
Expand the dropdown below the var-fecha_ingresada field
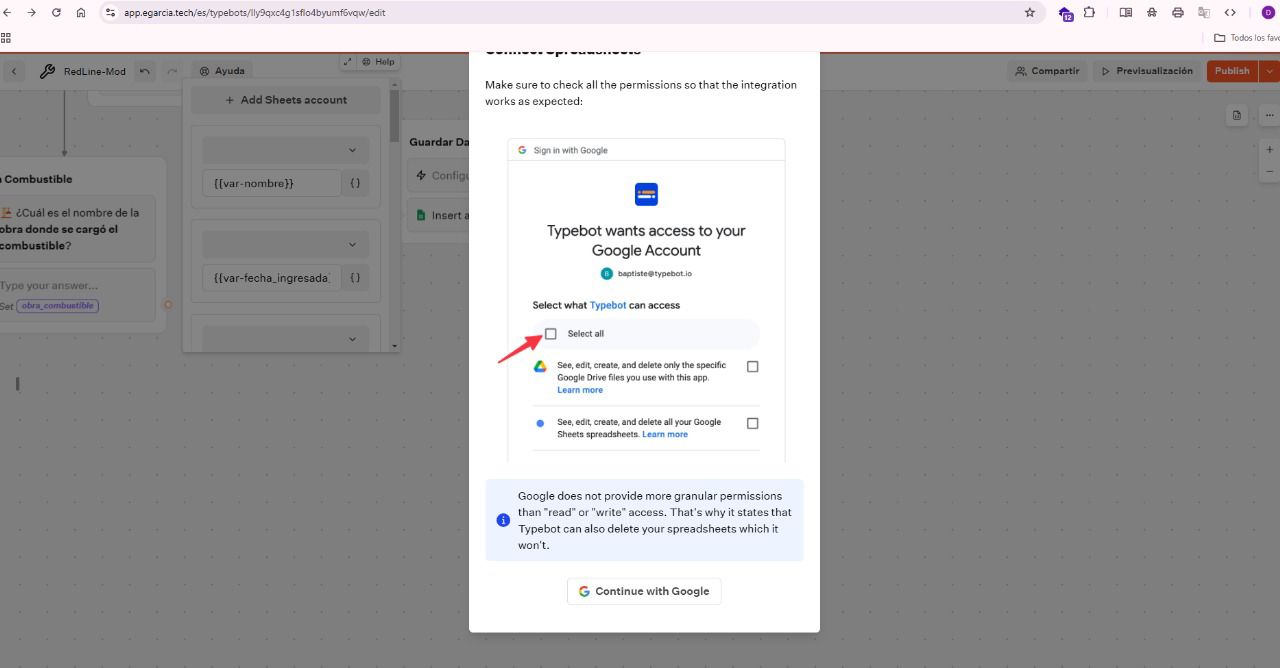286,339
